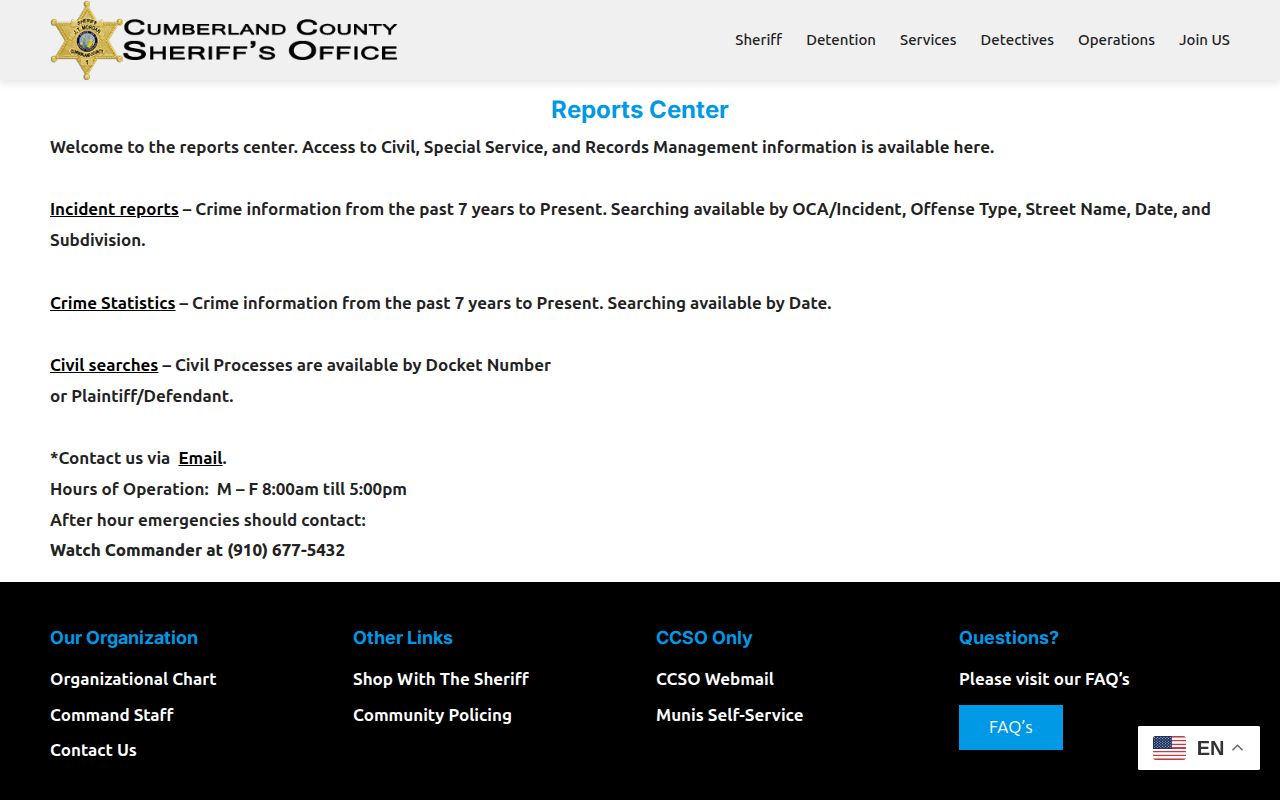Open the Detectives menu

coord(1017,40)
